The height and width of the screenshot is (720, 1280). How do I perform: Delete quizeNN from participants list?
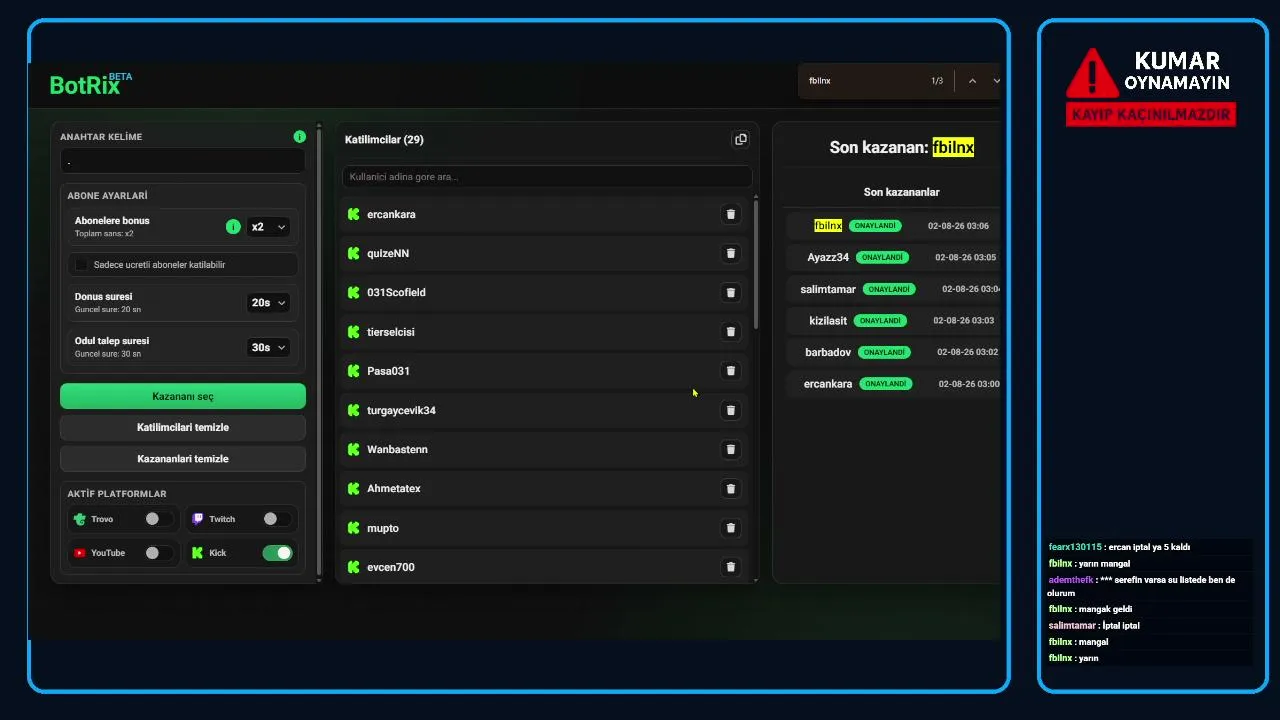[x=730, y=253]
